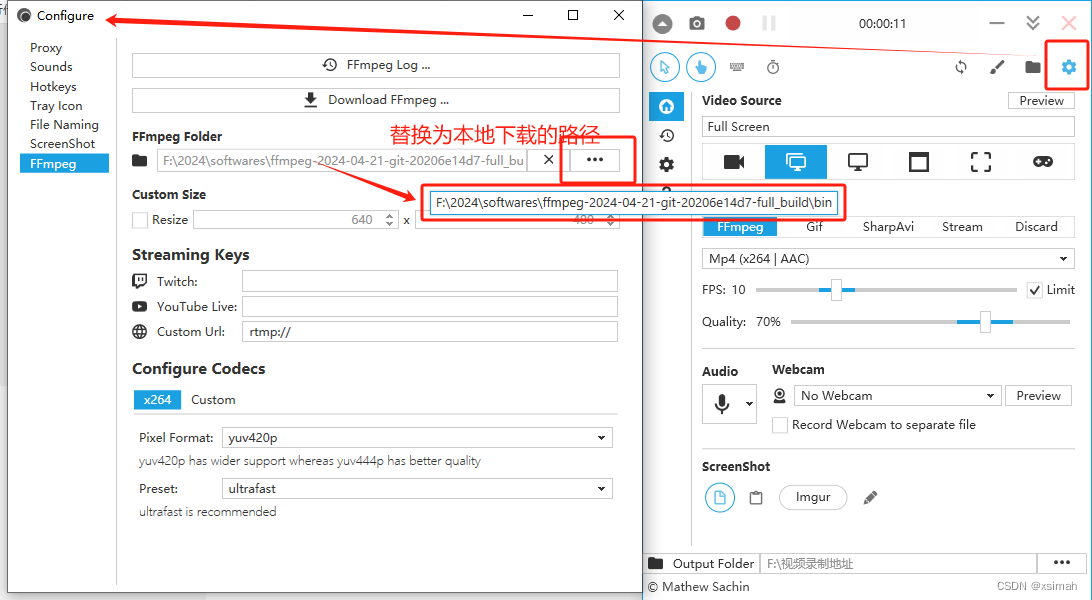
Task: Toggle the timer stopwatch icon
Action: pyautogui.click(x=773, y=68)
